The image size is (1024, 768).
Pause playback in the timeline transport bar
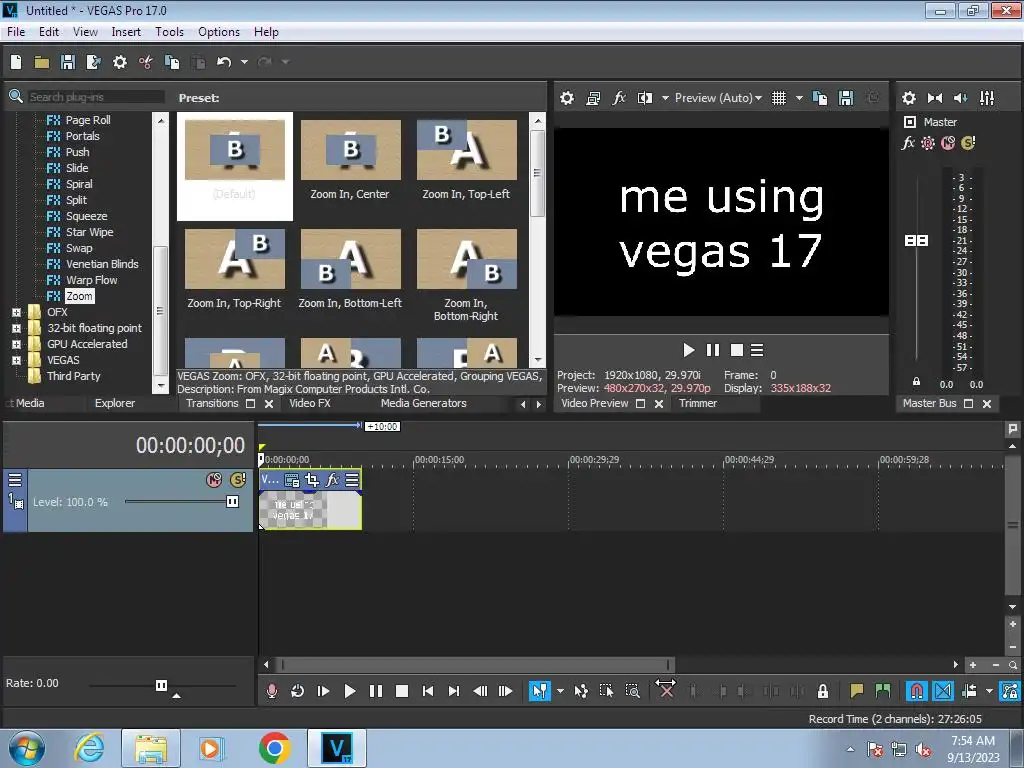click(x=376, y=691)
